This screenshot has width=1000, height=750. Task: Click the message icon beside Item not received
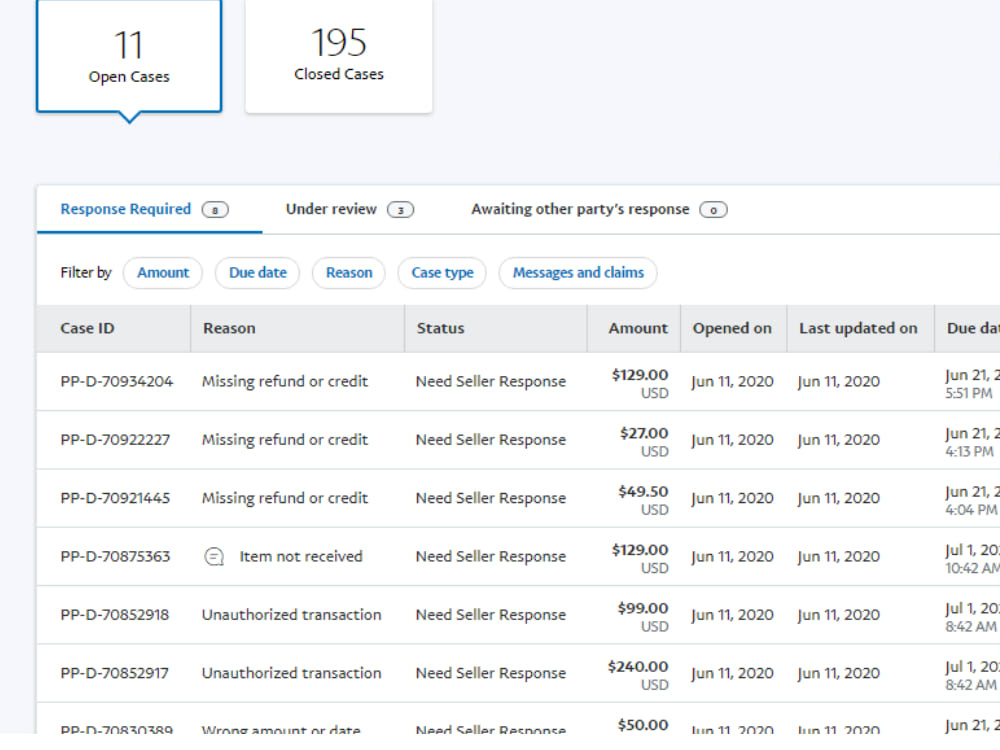[x=214, y=557]
